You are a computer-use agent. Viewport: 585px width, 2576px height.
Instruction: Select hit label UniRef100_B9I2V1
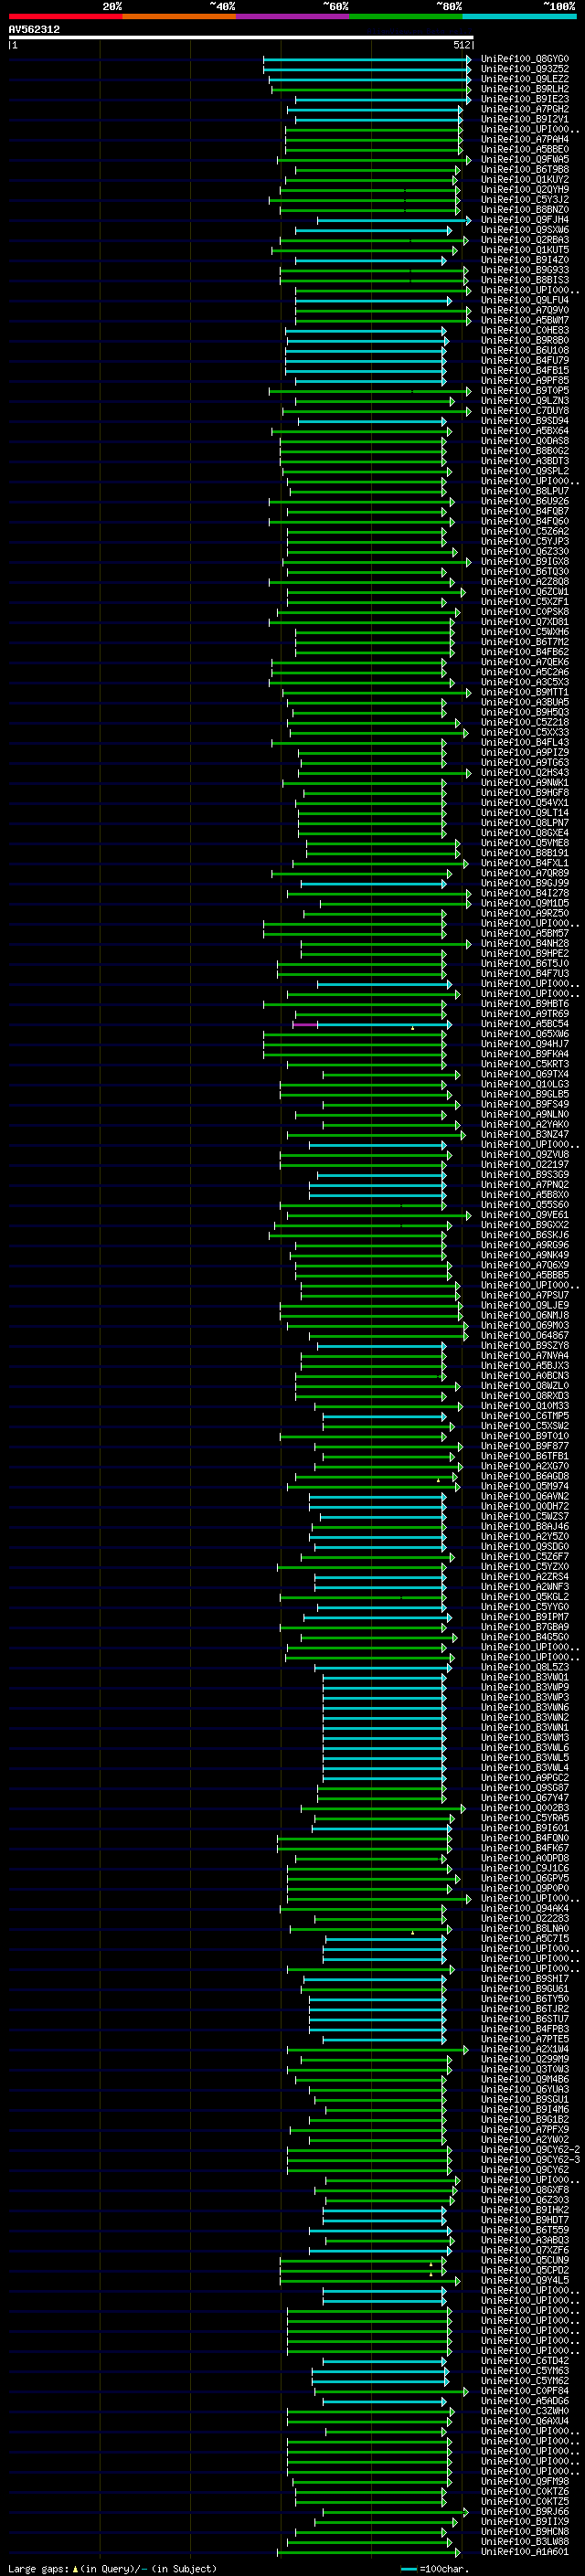tap(525, 119)
